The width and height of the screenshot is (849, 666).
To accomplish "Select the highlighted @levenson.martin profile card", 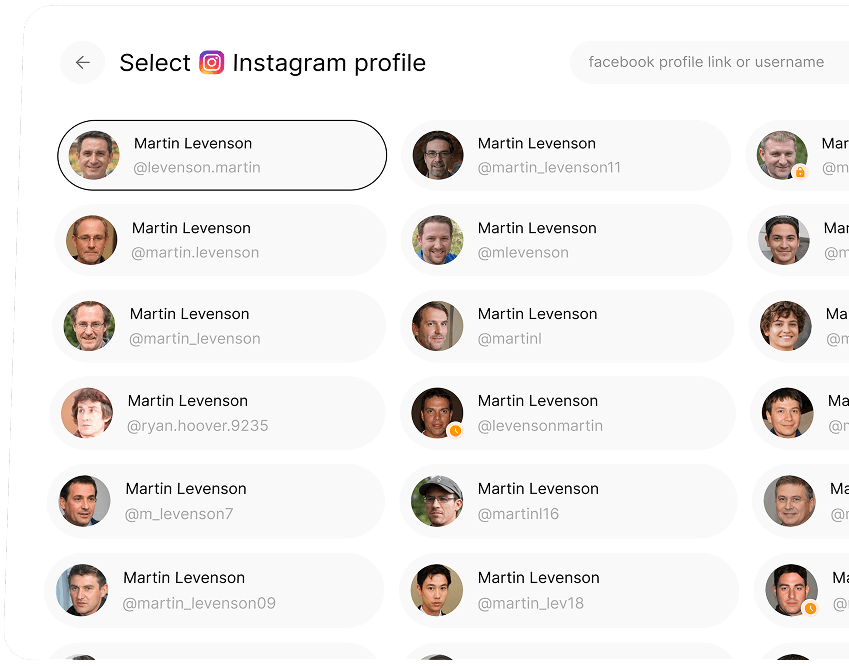I will click(x=222, y=155).
